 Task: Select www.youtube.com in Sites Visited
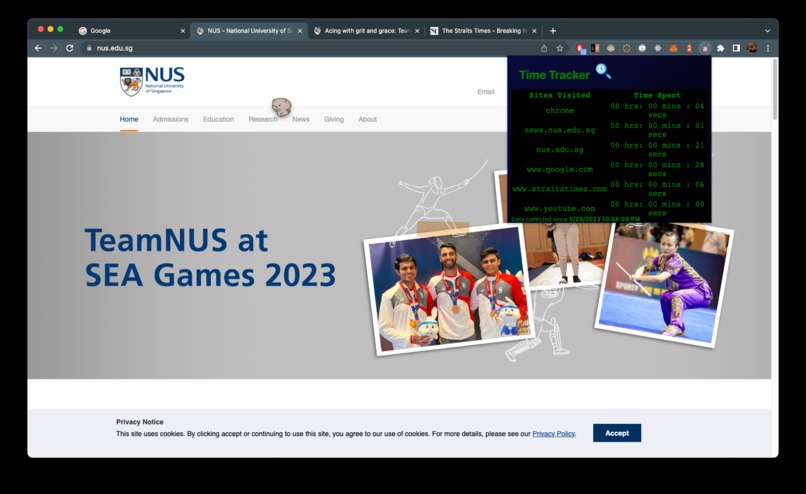pos(560,209)
